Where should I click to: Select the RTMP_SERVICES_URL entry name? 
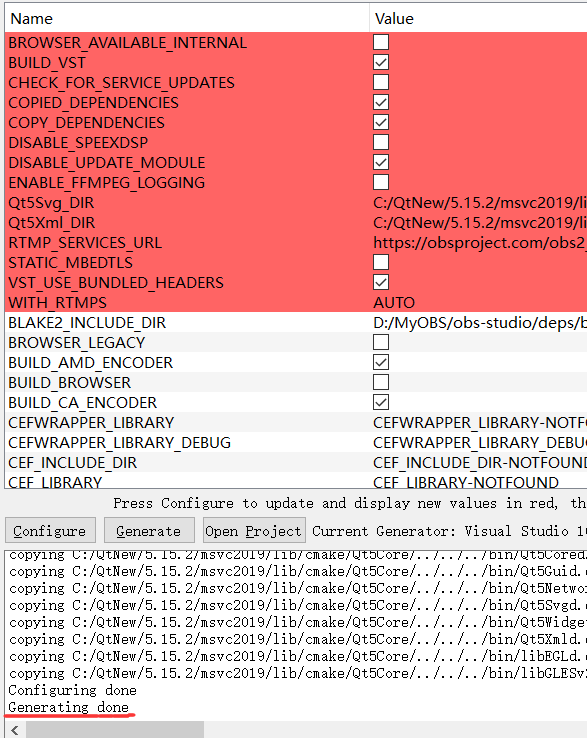pyautogui.click(x=85, y=243)
